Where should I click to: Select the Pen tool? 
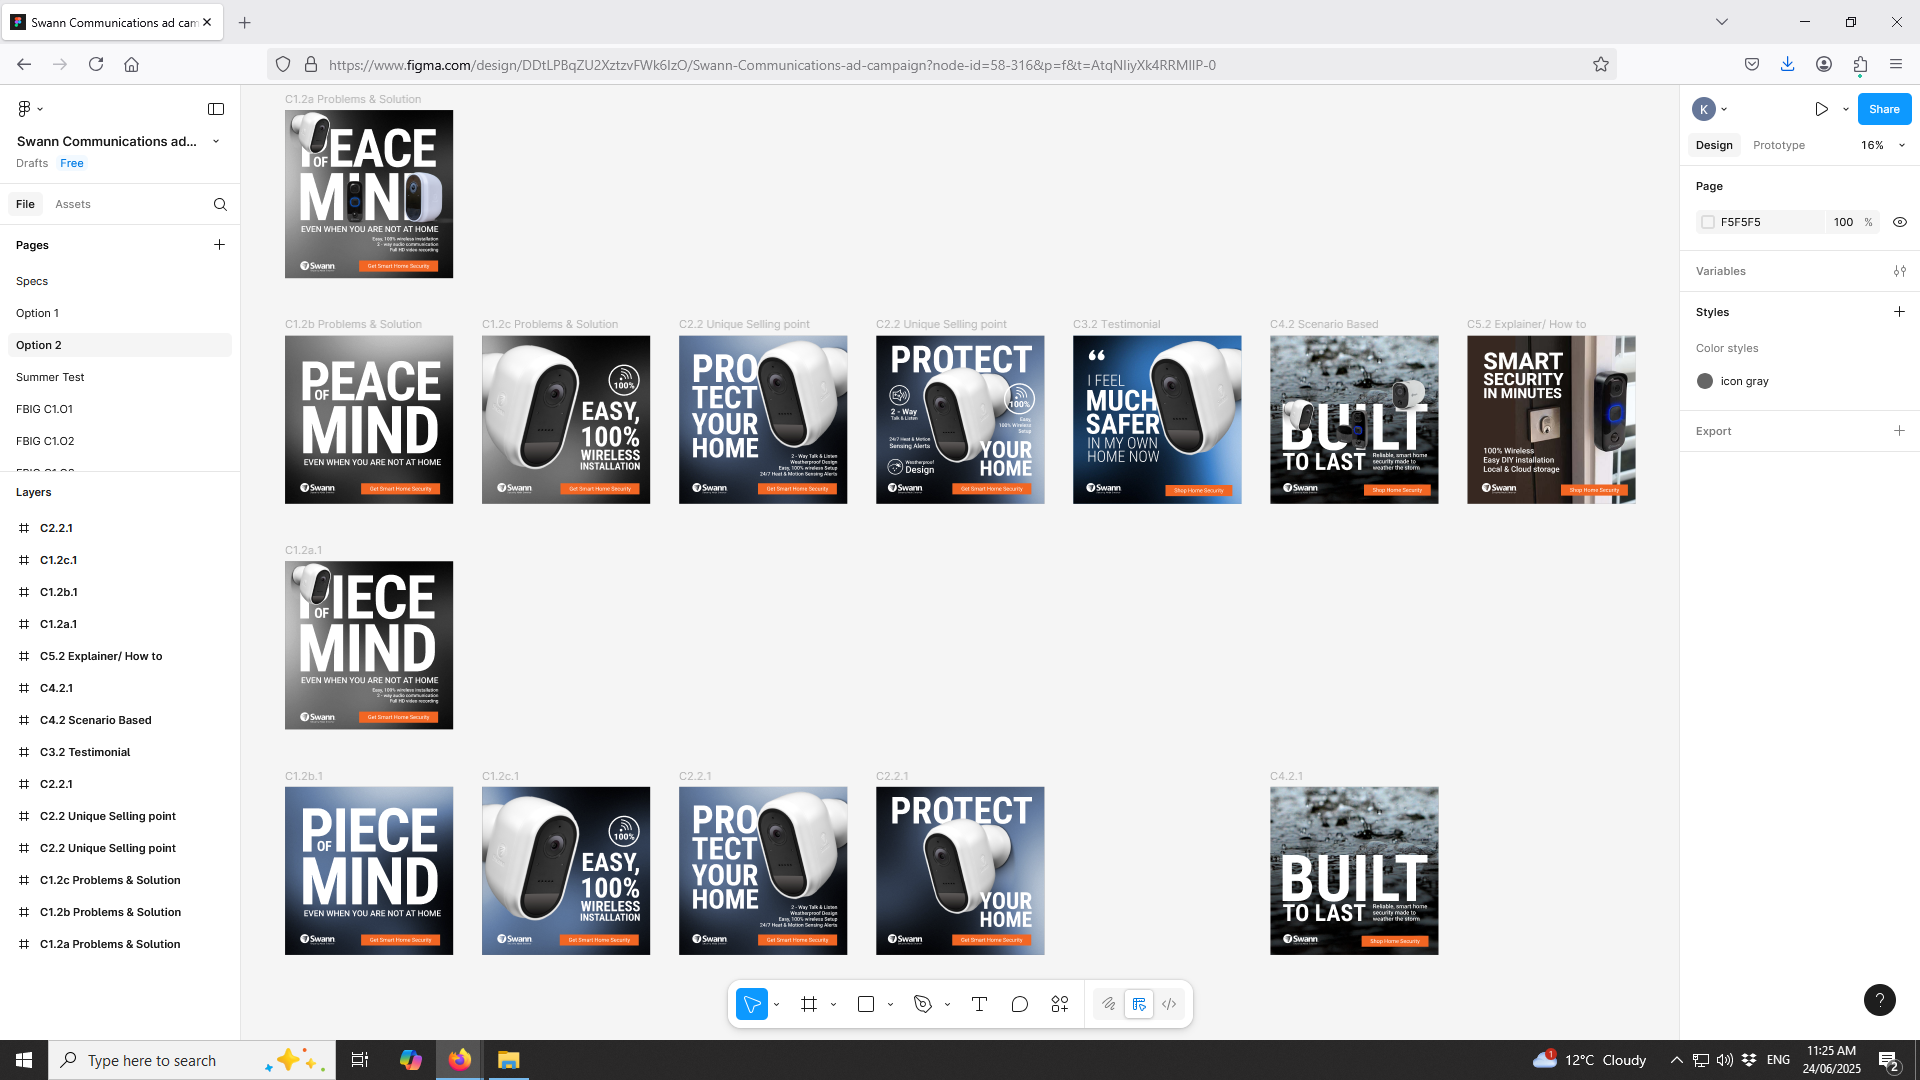923,1004
